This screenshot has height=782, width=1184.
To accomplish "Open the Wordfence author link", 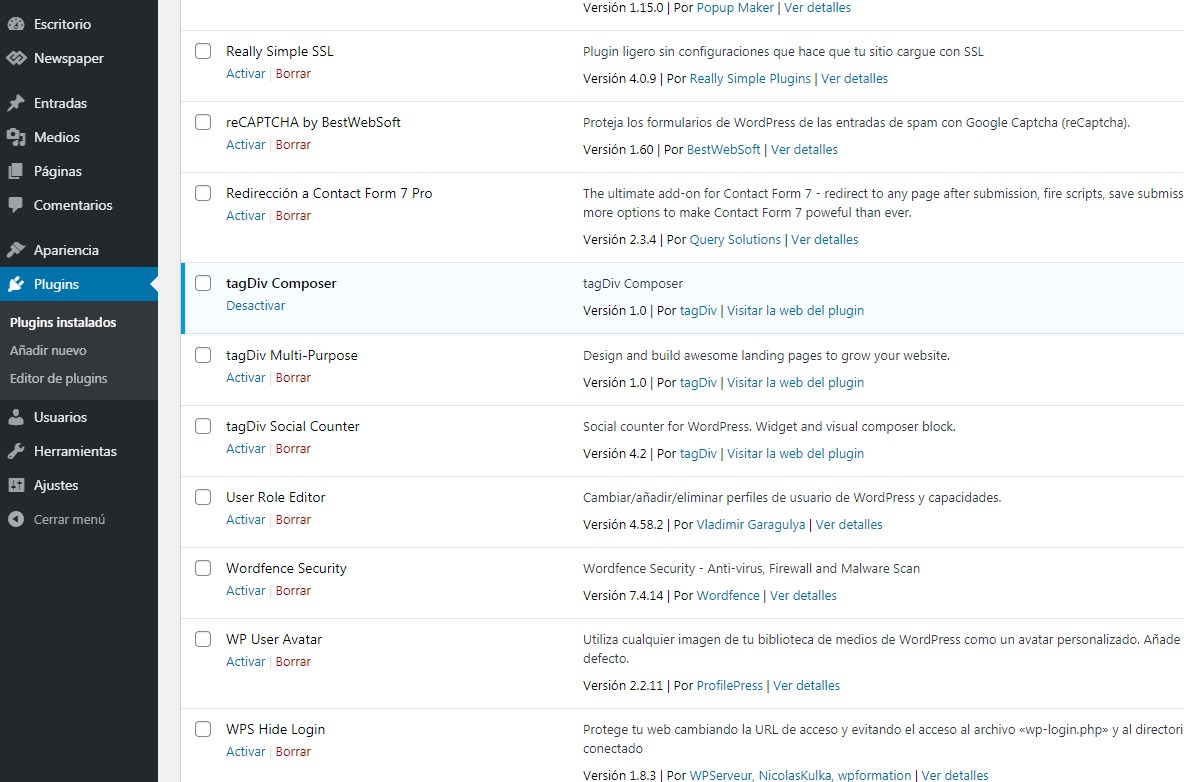I will pyautogui.click(x=728, y=596).
